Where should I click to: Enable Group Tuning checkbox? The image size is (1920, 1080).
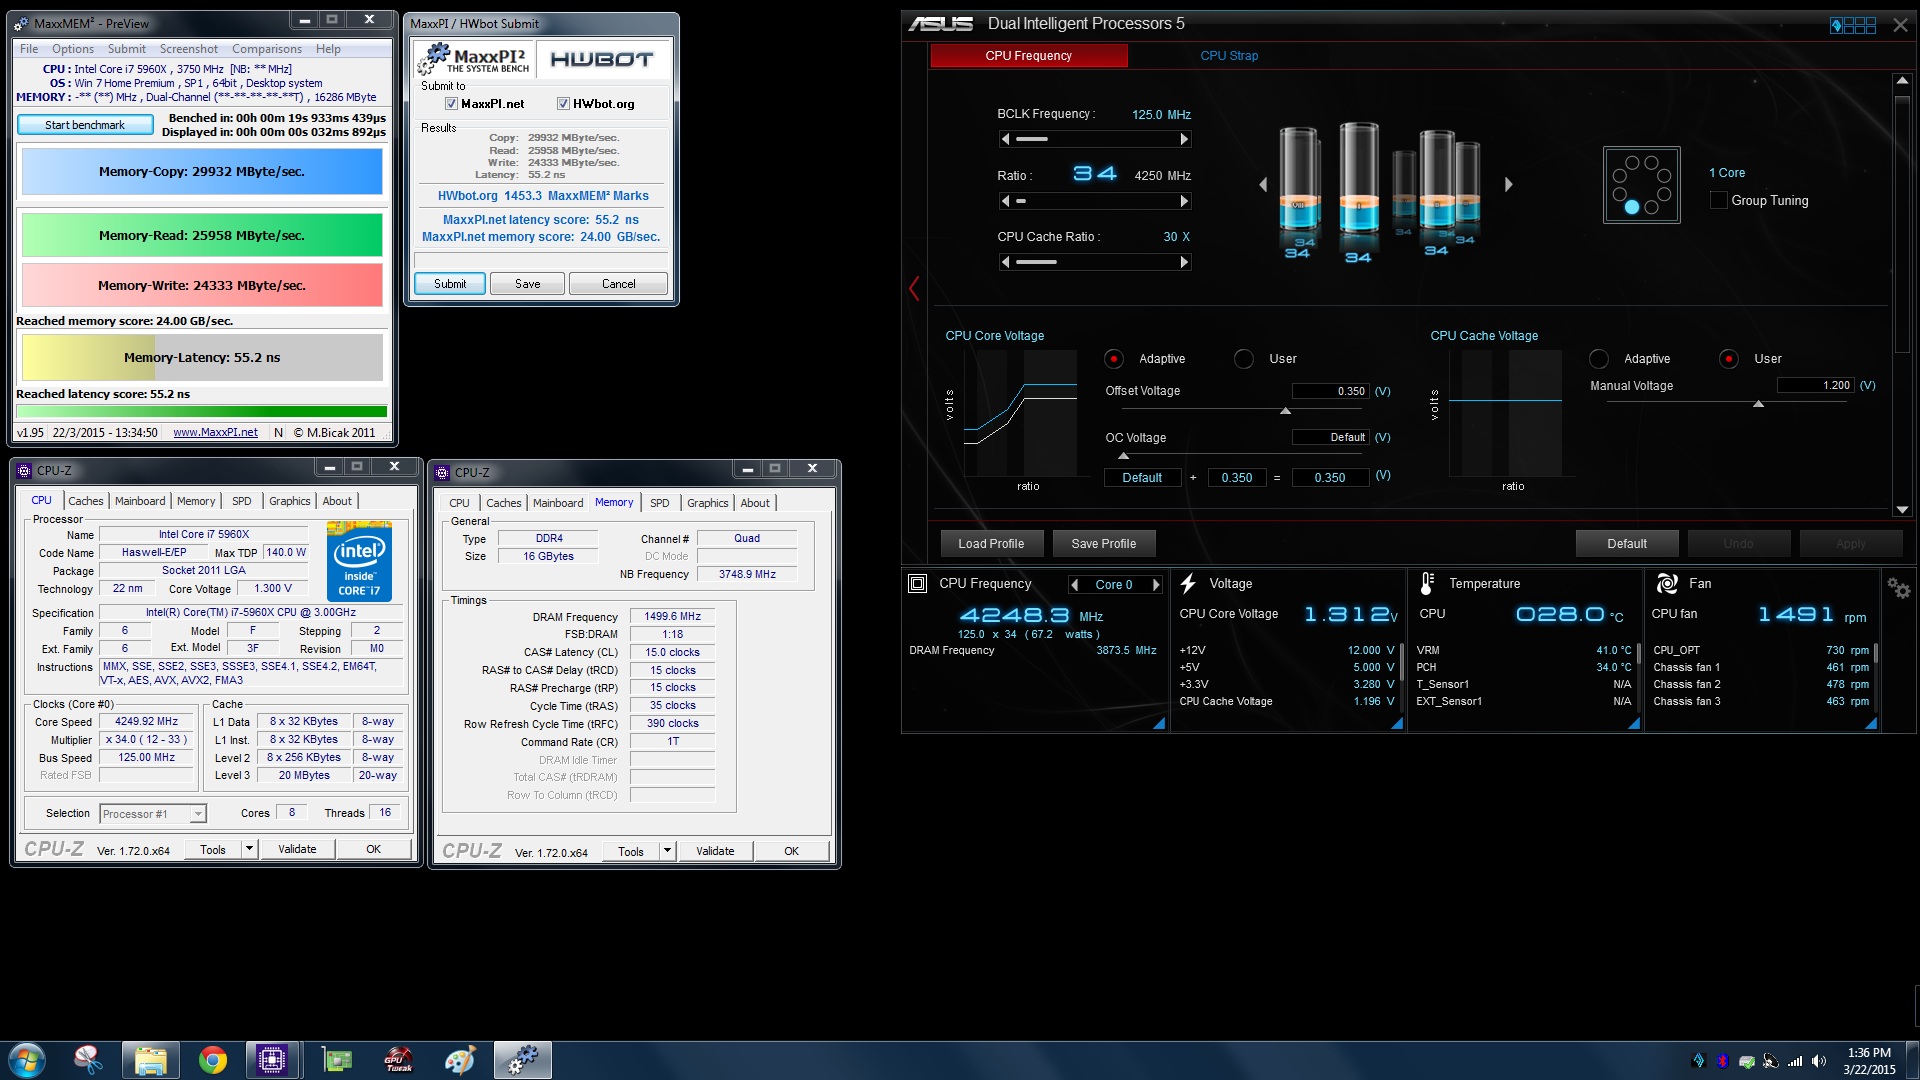click(1719, 200)
